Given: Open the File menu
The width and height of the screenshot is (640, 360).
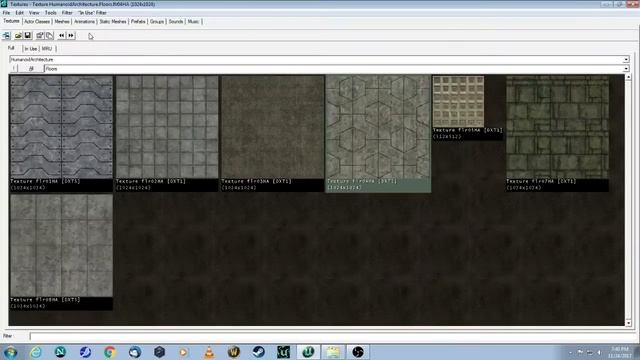Looking at the screenshot, I should pyautogui.click(x=6, y=13).
